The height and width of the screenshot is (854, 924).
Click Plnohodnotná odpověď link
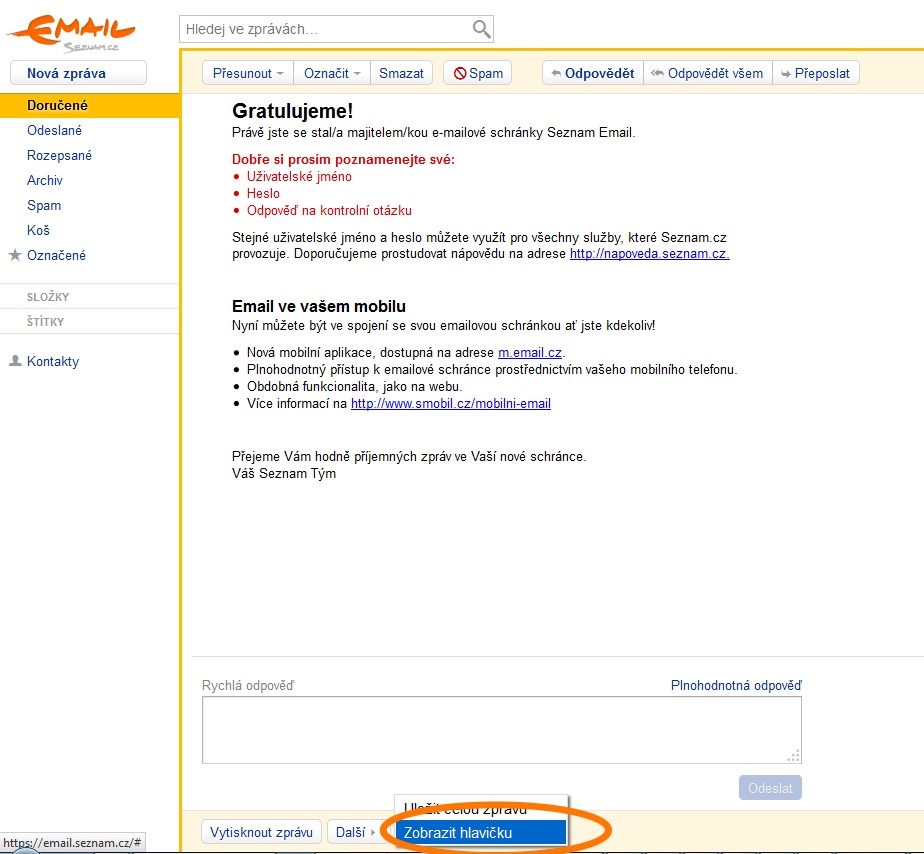735,686
